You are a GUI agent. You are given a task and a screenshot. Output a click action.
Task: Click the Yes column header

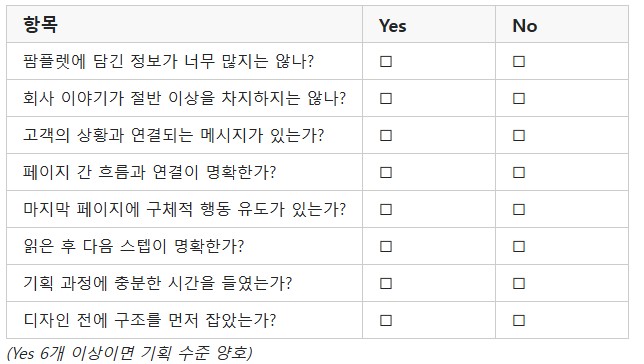(393, 26)
